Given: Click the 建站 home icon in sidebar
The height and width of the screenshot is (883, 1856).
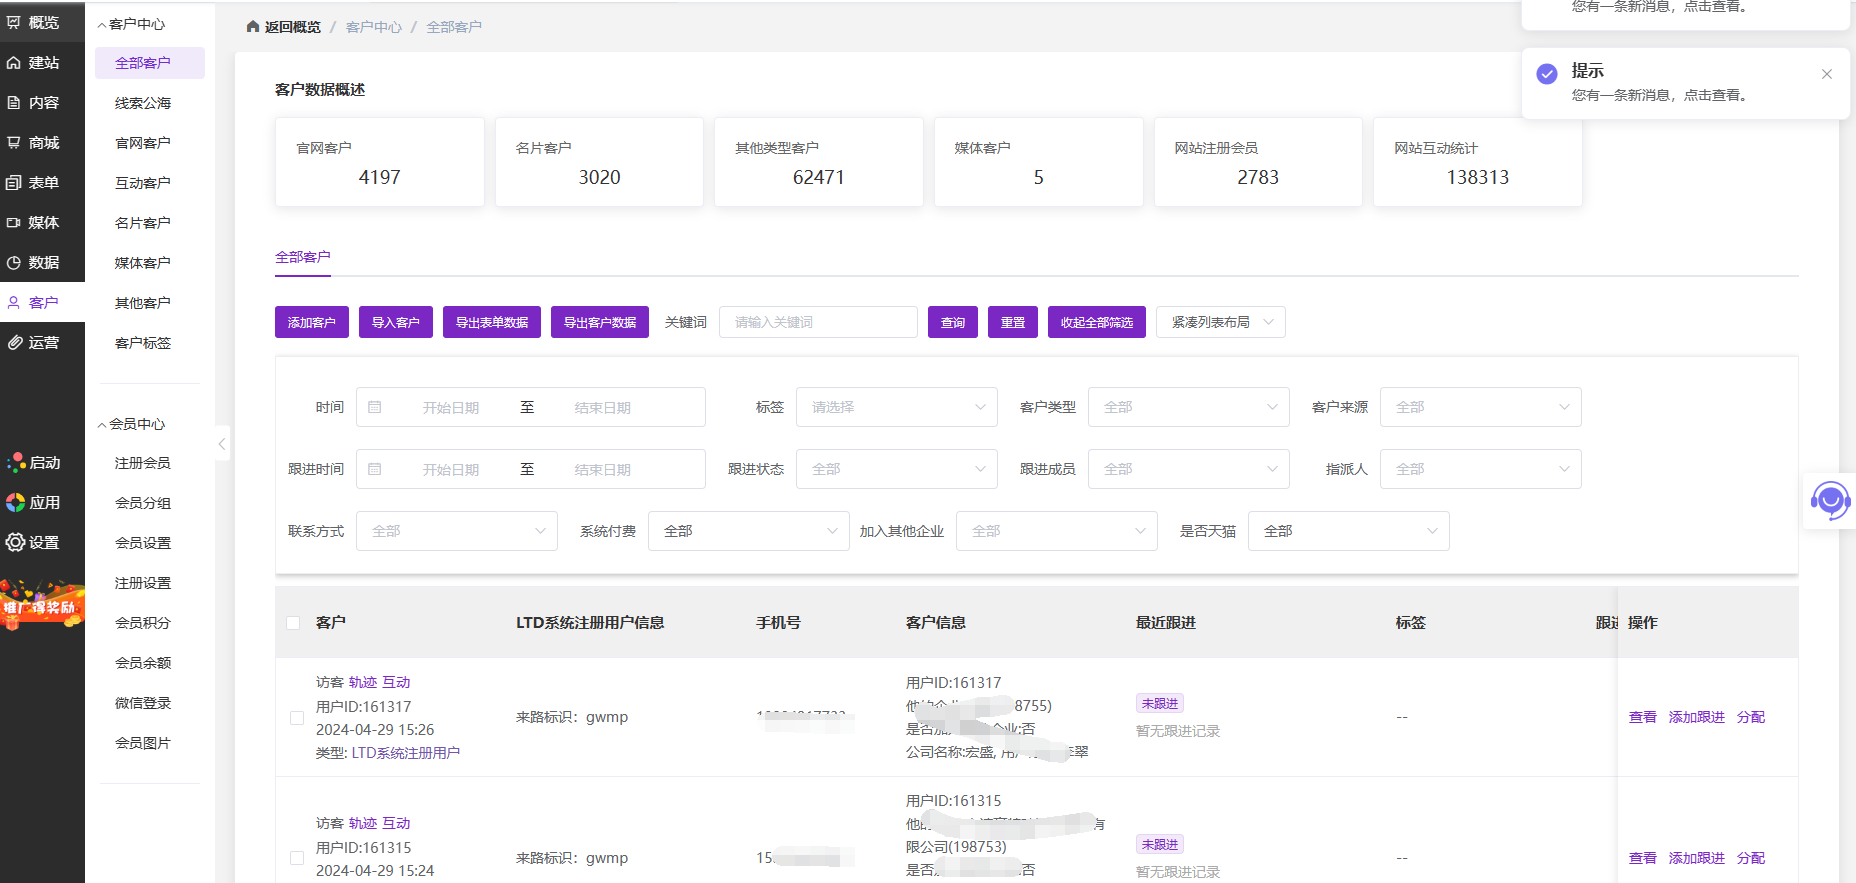Looking at the screenshot, I should pos(14,63).
